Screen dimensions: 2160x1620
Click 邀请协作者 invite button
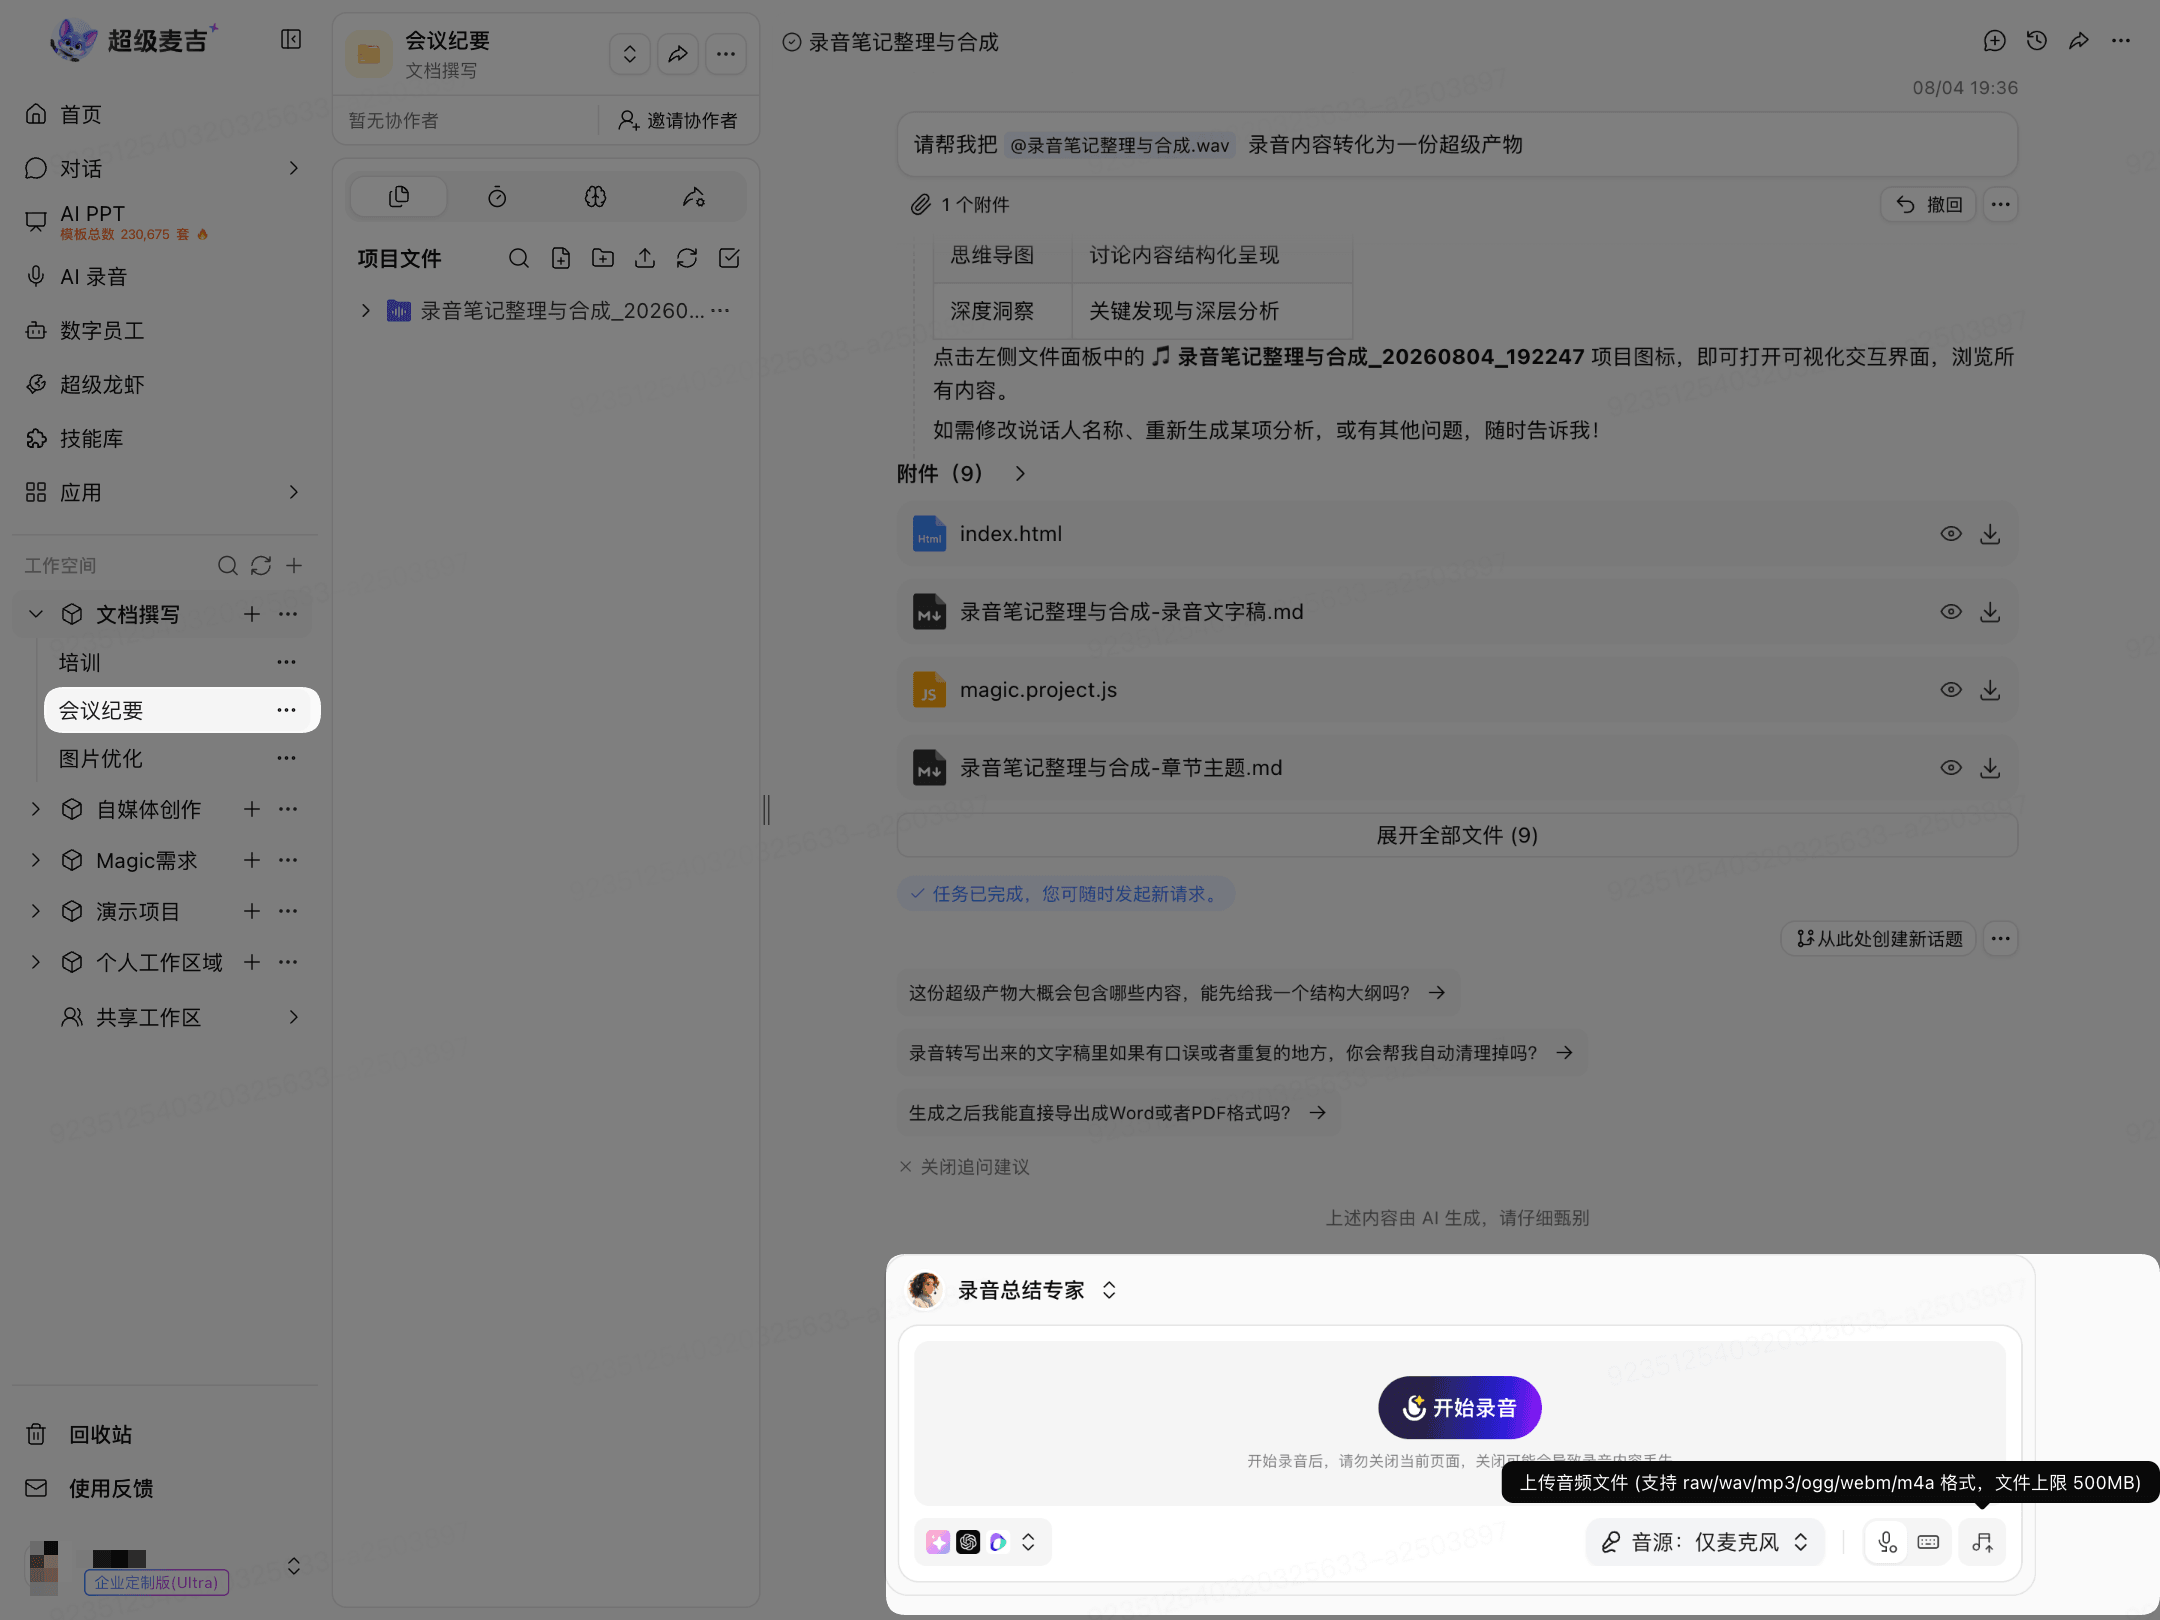(x=678, y=120)
